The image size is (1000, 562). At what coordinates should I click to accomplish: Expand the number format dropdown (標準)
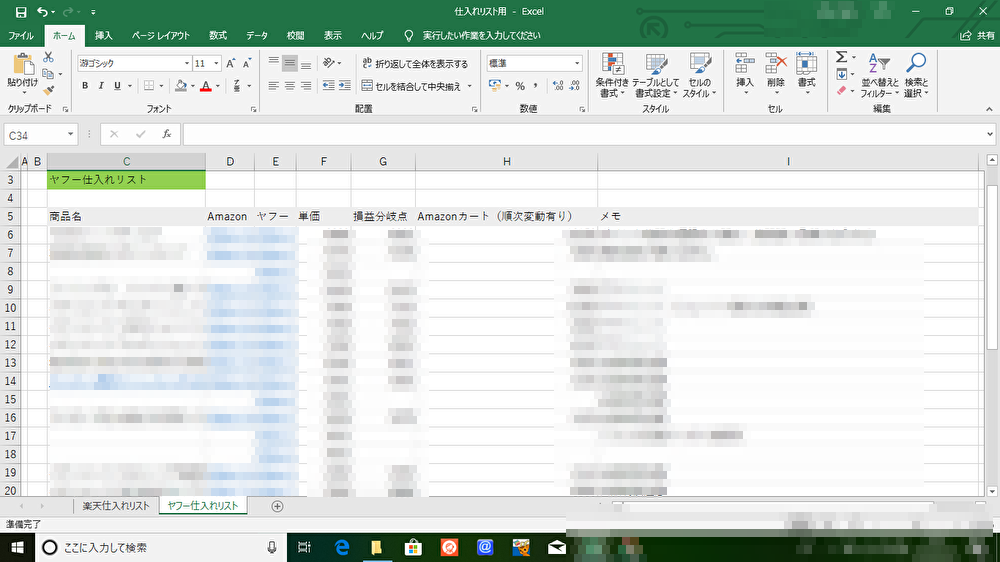point(577,63)
